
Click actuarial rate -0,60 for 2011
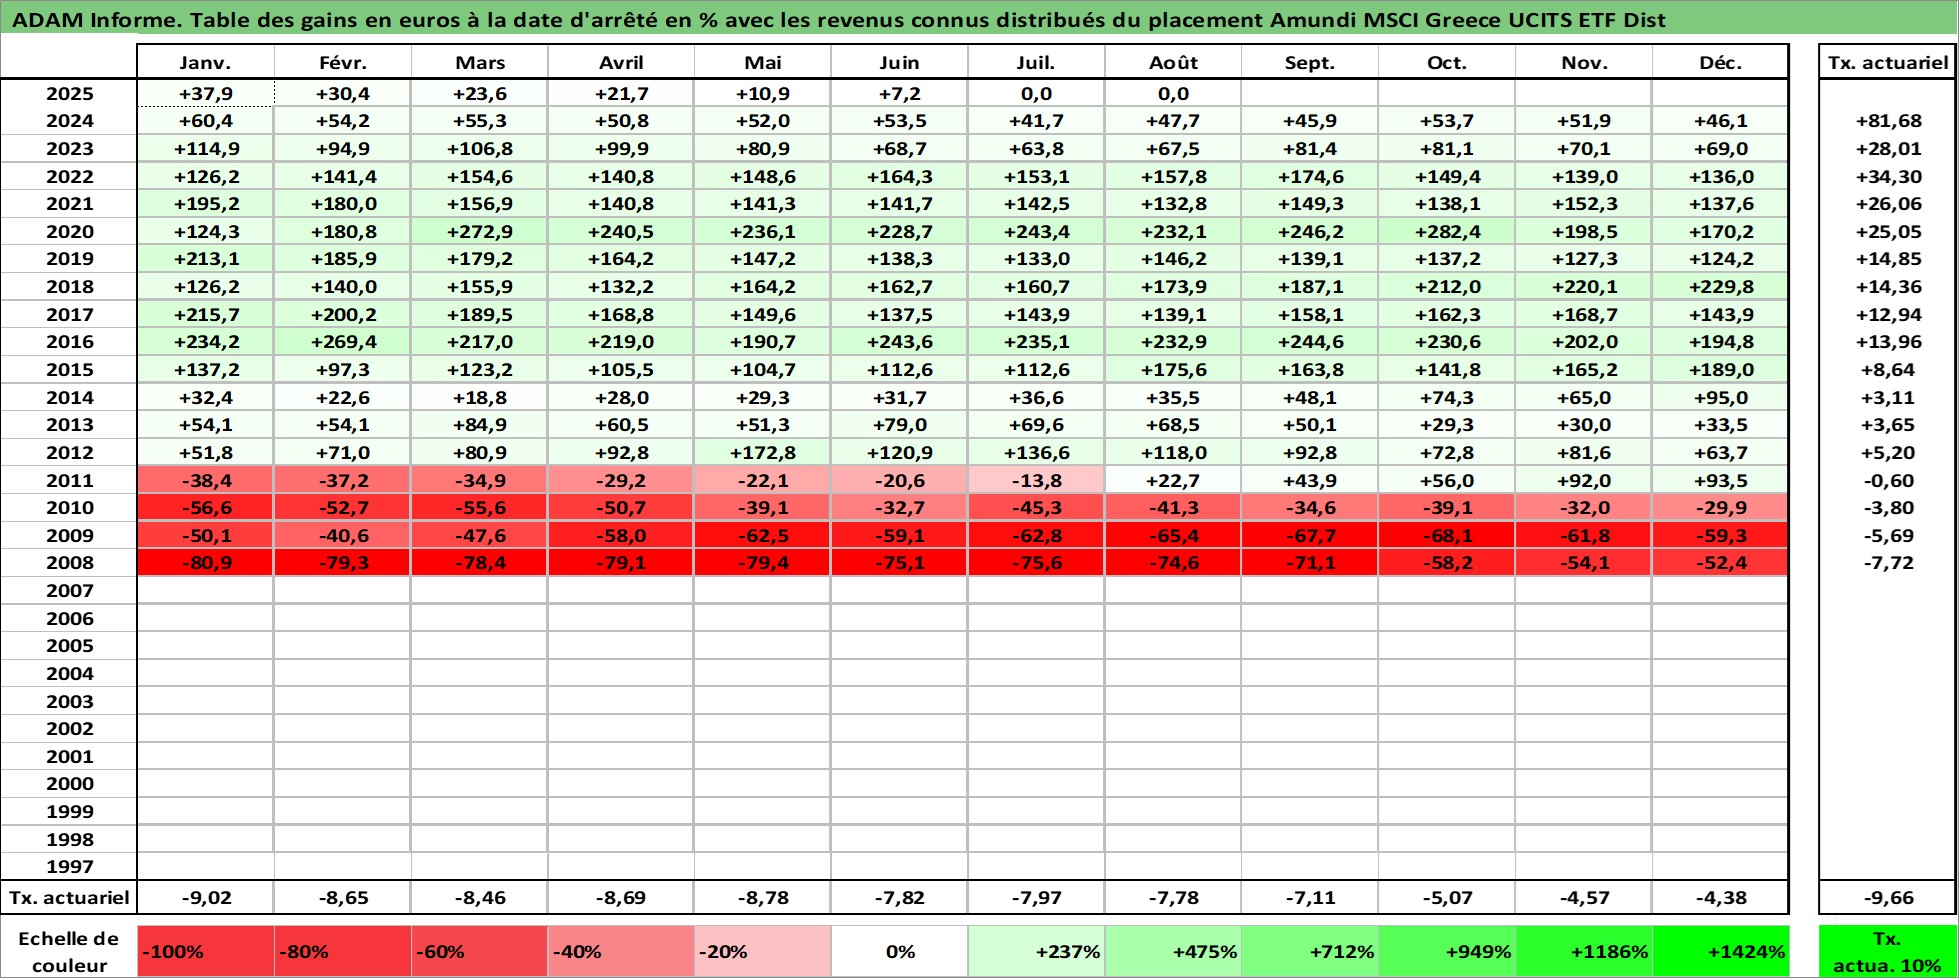[1888, 480]
